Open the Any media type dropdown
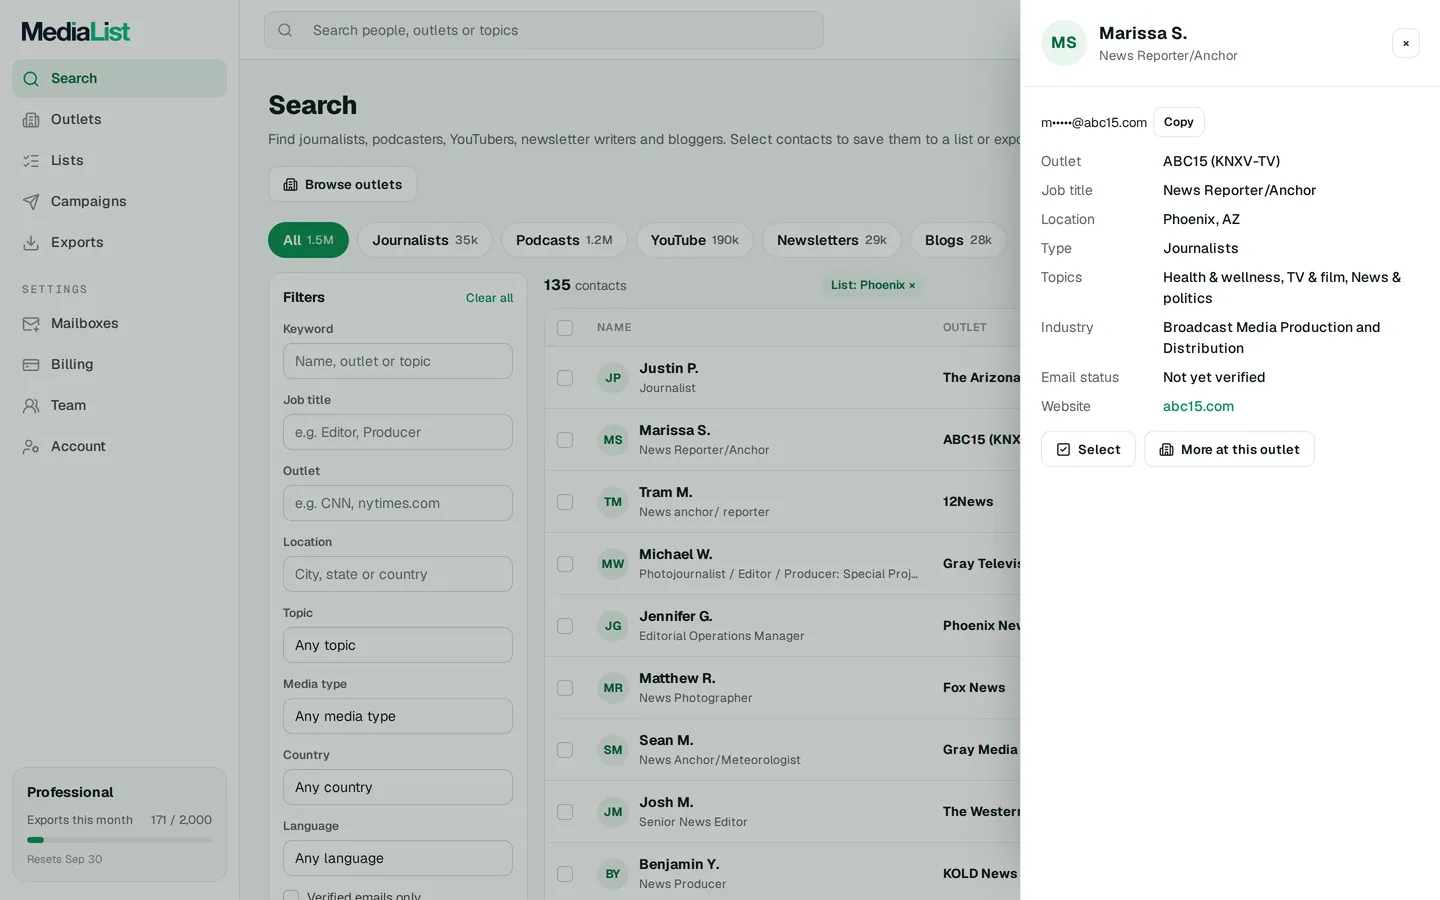Screen dimensions: 1440x900 pos(398,716)
